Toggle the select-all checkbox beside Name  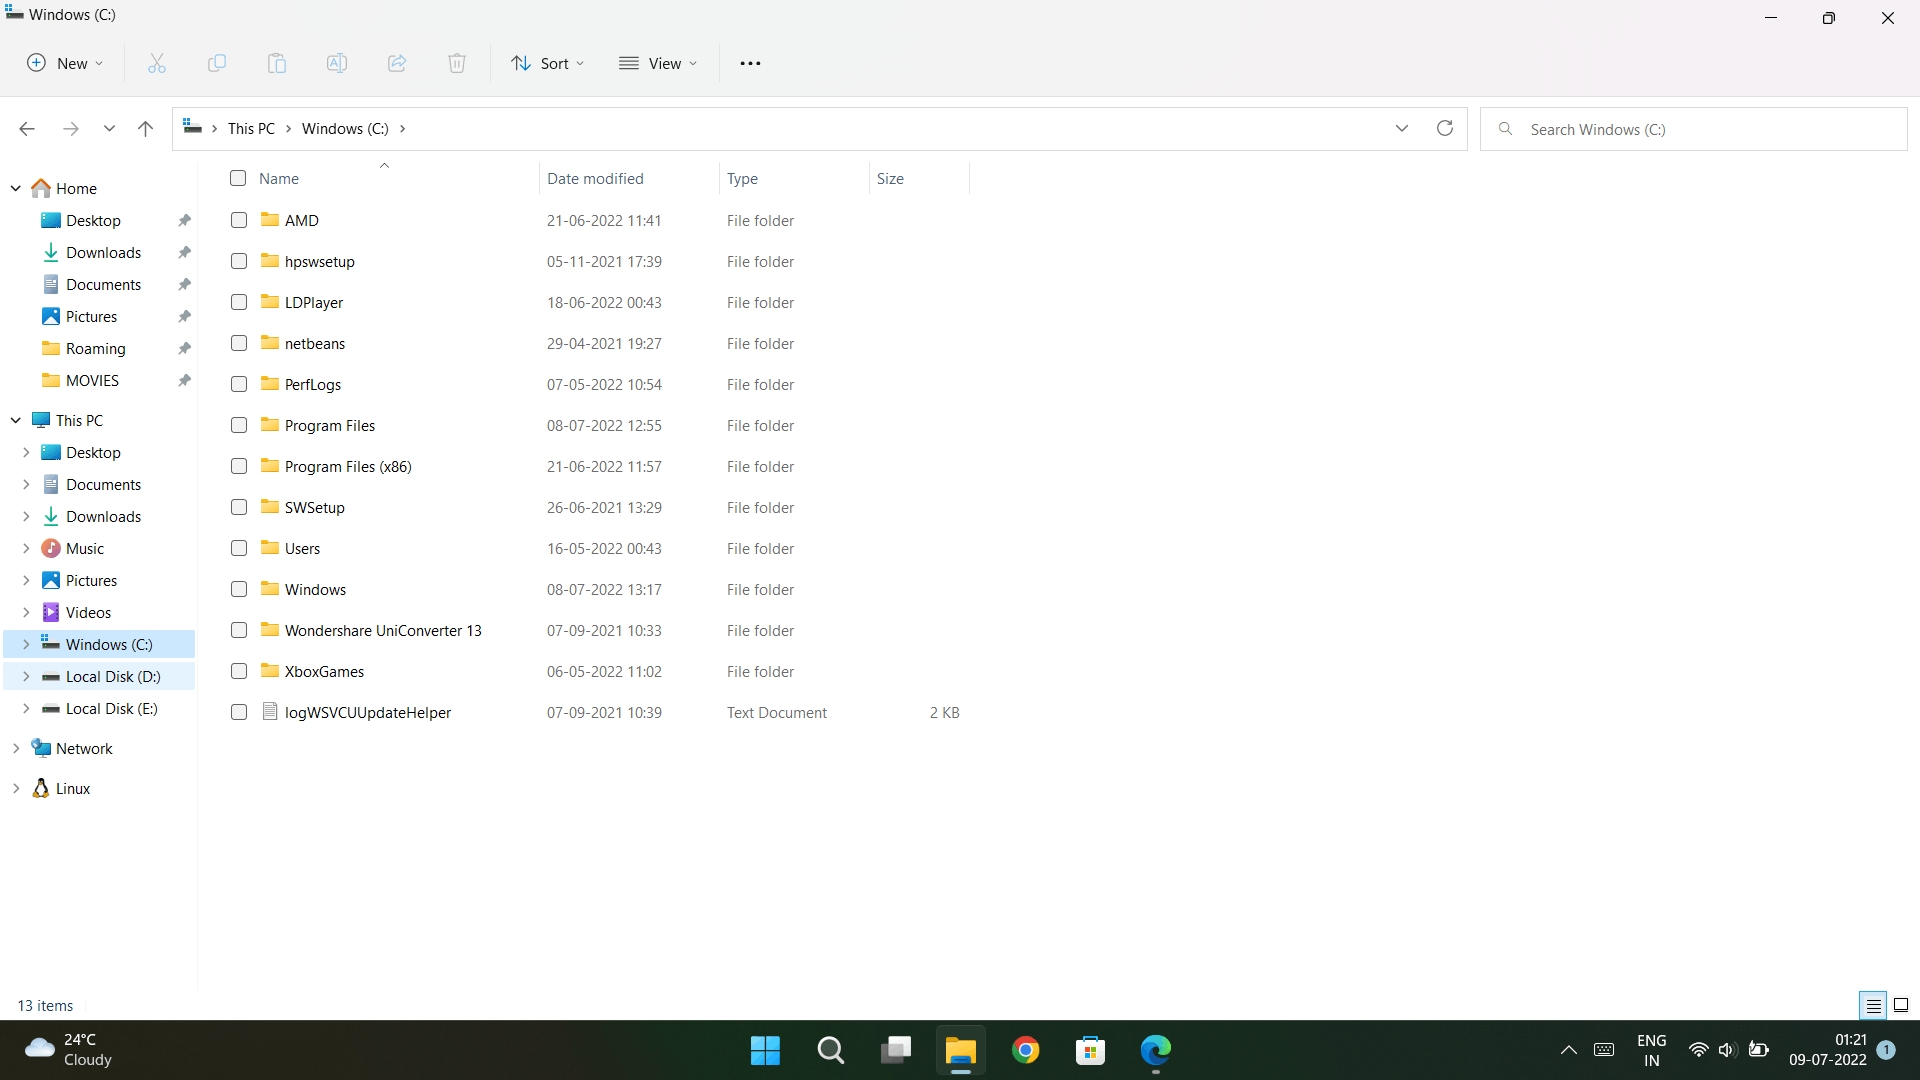click(238, 178)
